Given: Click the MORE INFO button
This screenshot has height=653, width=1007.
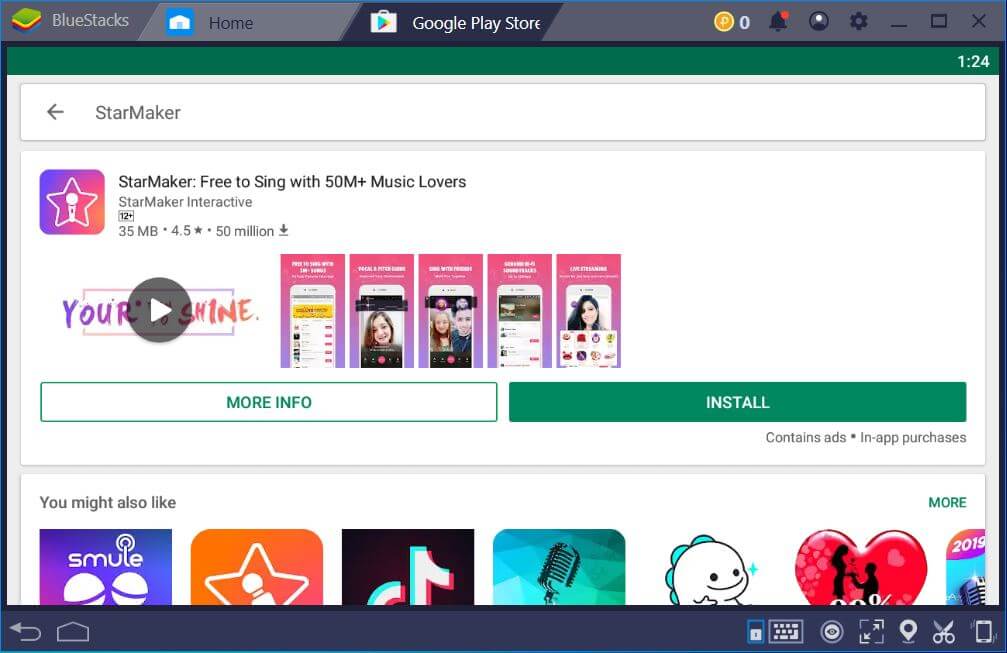Looking at the screenshot, I should [268, 402].
